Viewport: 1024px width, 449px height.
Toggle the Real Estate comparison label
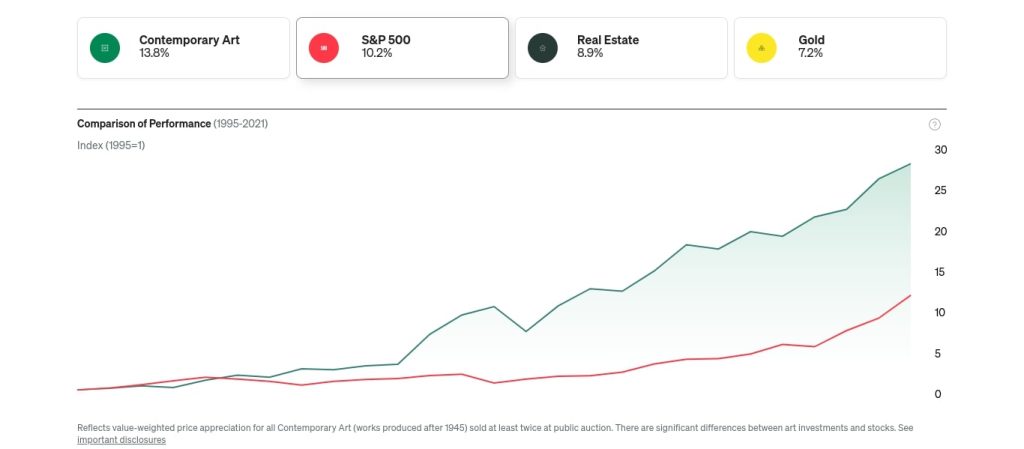click(x=607, y=40)
